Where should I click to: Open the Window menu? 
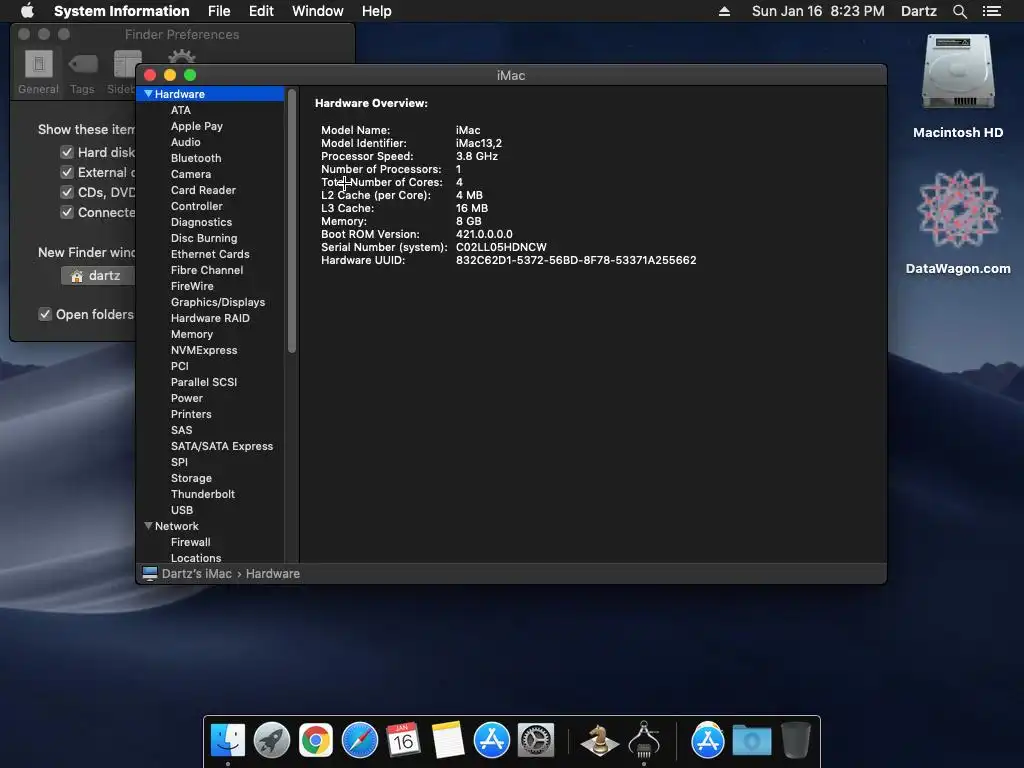317,11
